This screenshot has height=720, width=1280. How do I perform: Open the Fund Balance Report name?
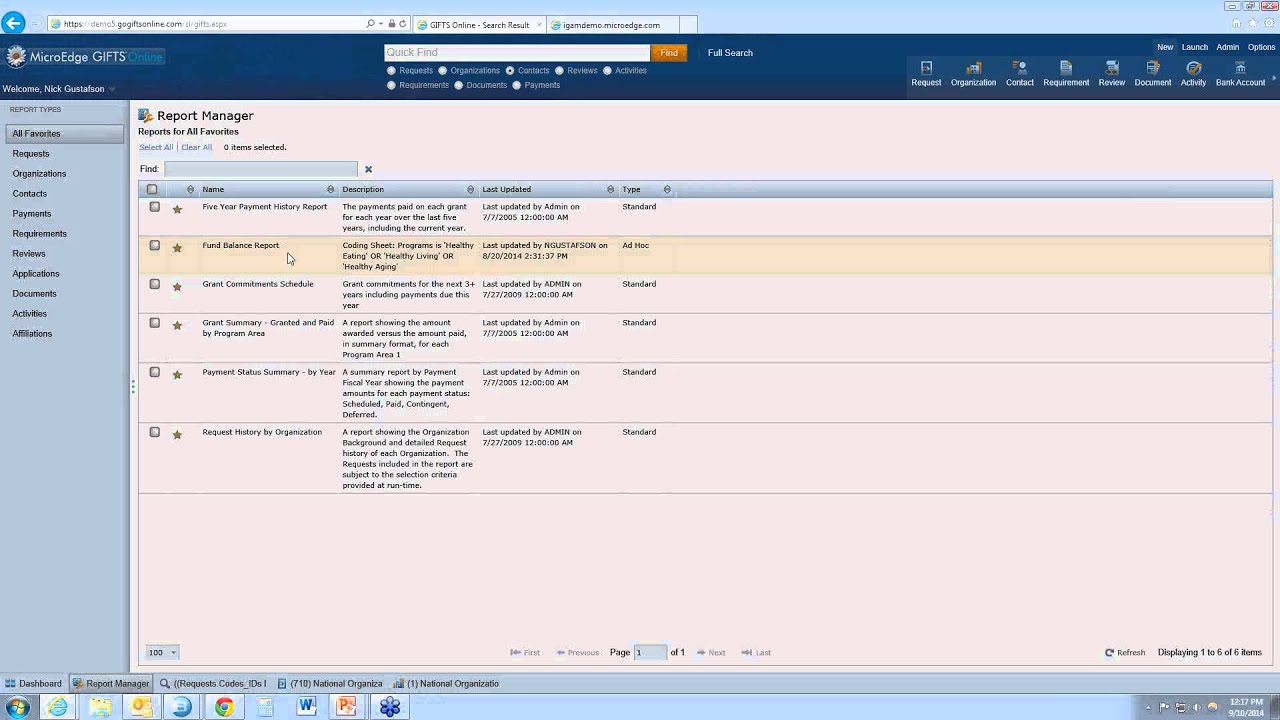tap(241, 245)
